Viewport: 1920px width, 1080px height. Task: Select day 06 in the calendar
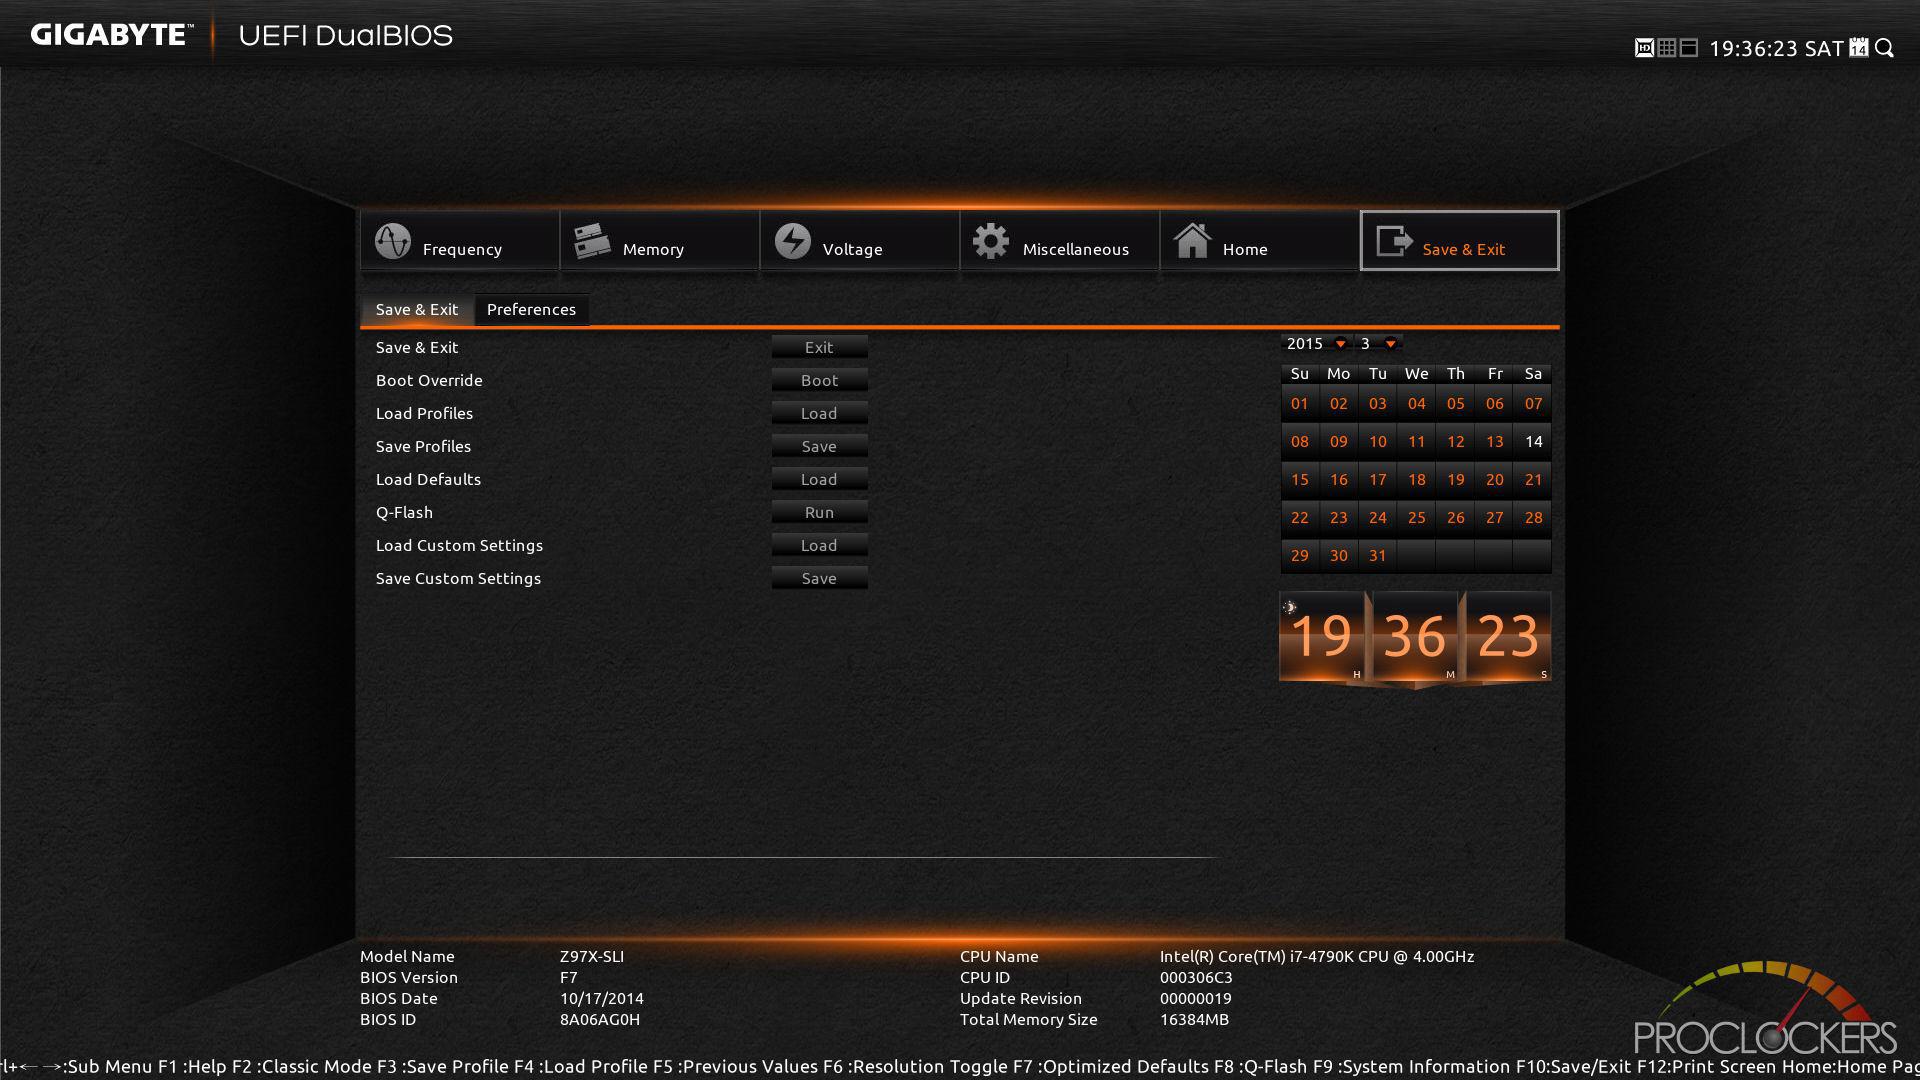(1494, 404)
